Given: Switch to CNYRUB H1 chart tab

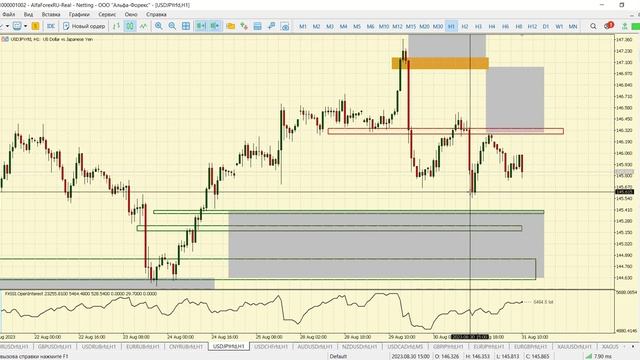Looking at the screenshot, I should 186,347.
